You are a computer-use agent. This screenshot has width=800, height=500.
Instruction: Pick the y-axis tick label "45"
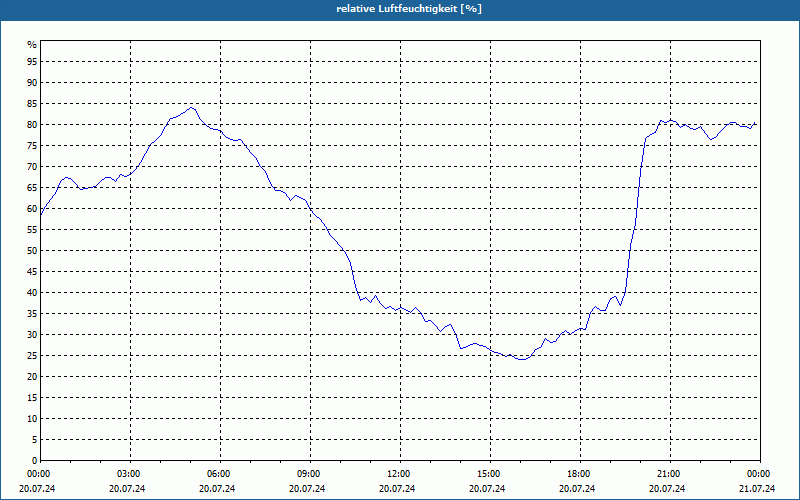pos(32,271)
